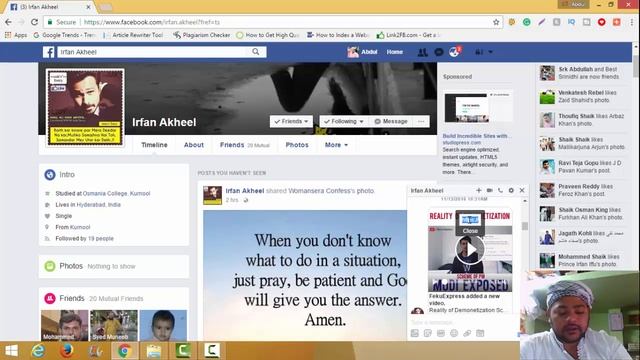
Task: Open the Following dropdown button
Action: (x=344, y=121)
